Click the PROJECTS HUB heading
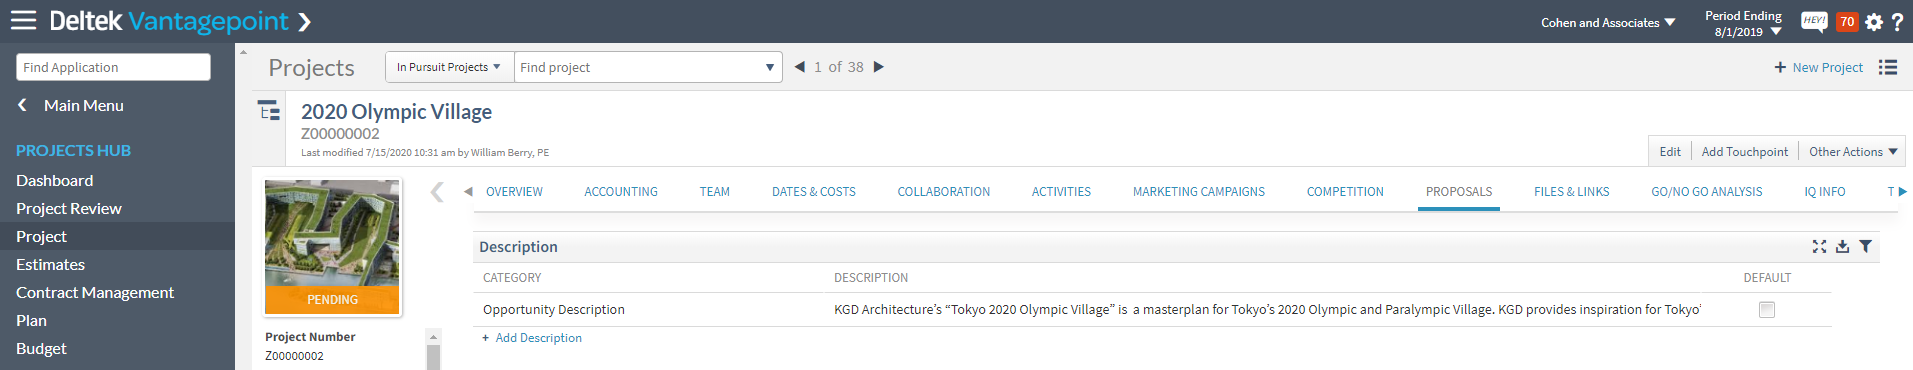The height and width of the screenshot is (370, 1913). [x=74, y=150]
